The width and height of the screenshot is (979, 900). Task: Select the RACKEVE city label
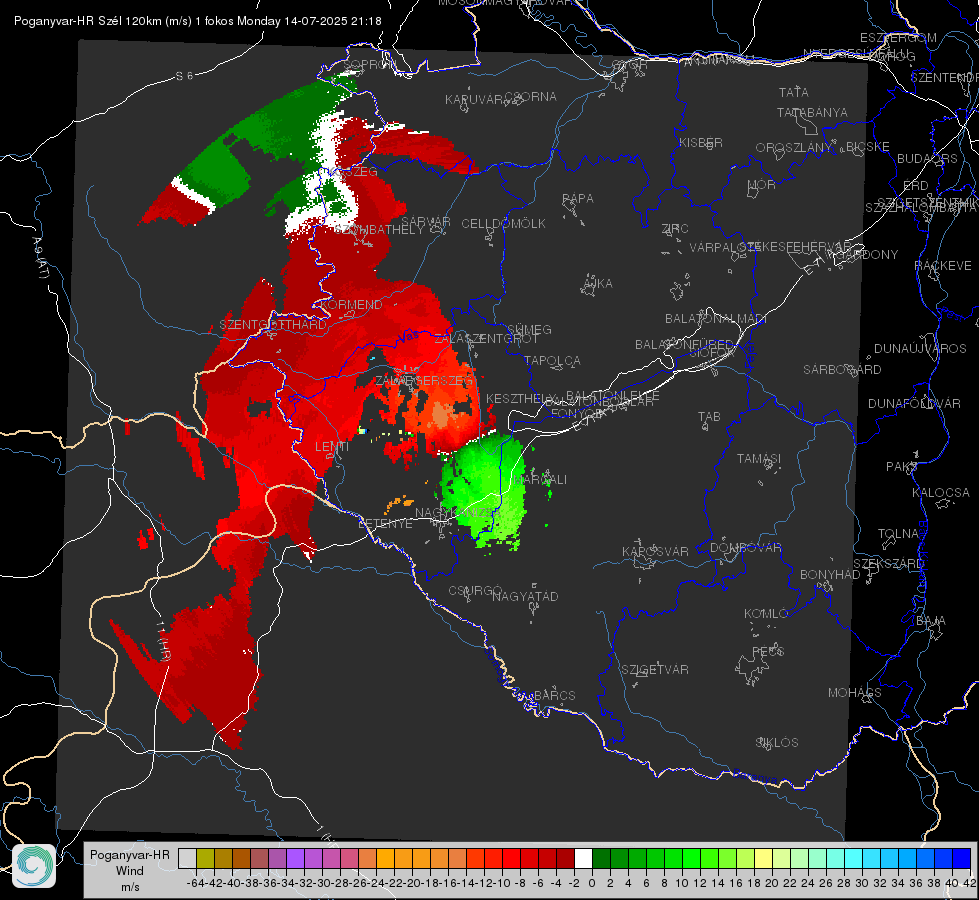pos(943,265)
